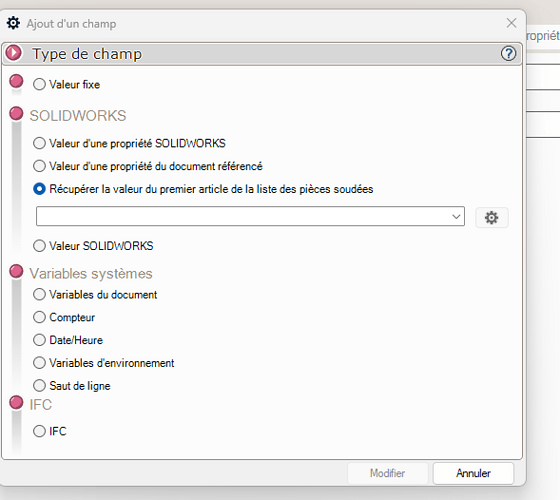Click the Modifier button
The width and height of the screenshot is (560, 500).
click(388, 473)
